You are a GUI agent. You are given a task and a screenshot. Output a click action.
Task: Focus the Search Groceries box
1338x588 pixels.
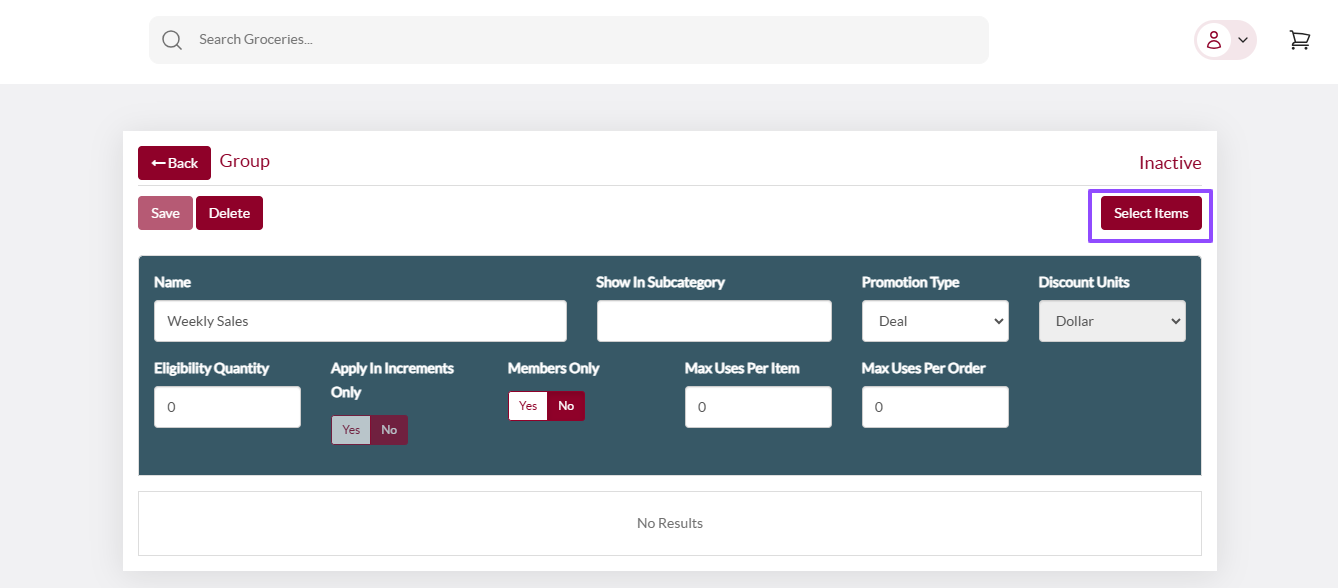(x=569, y=40)
